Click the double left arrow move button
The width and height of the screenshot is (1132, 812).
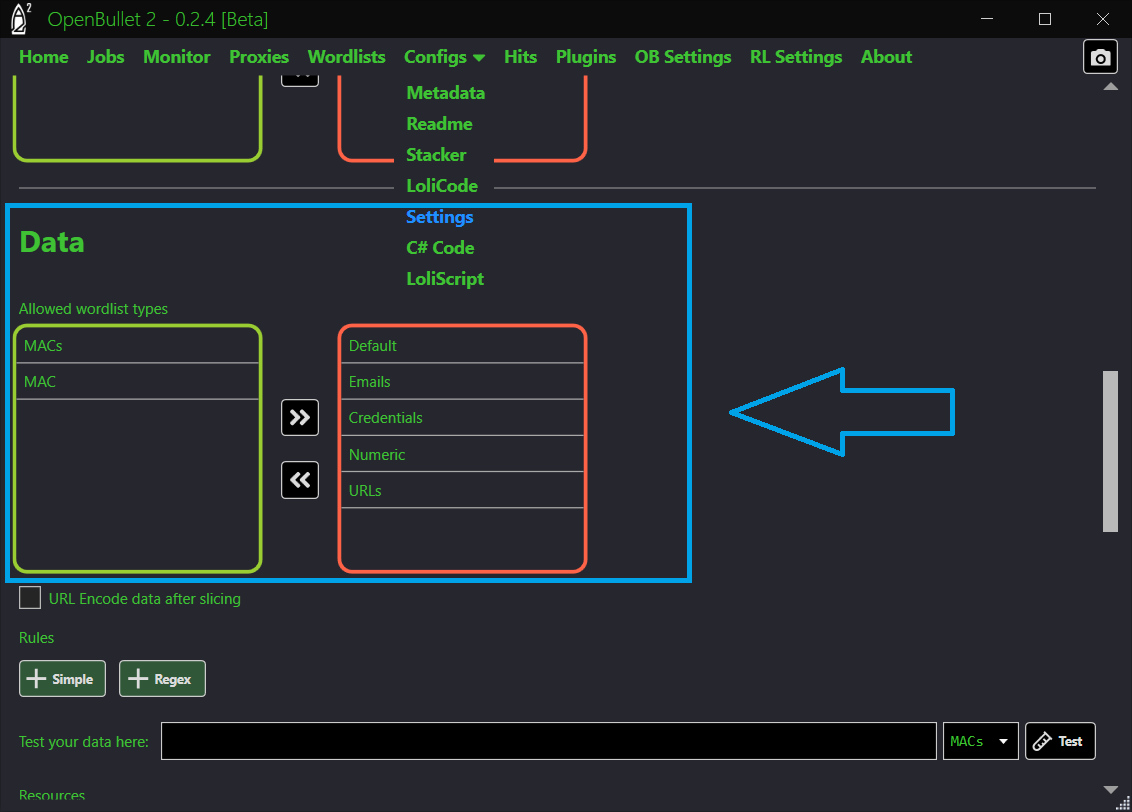[x=300, y=480]
